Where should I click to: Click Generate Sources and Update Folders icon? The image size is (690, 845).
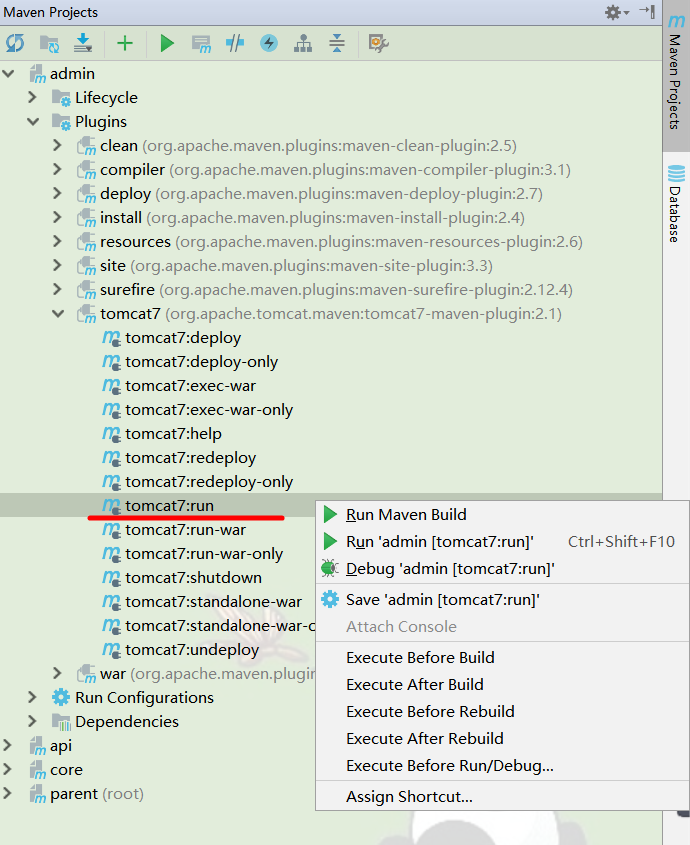50,43
